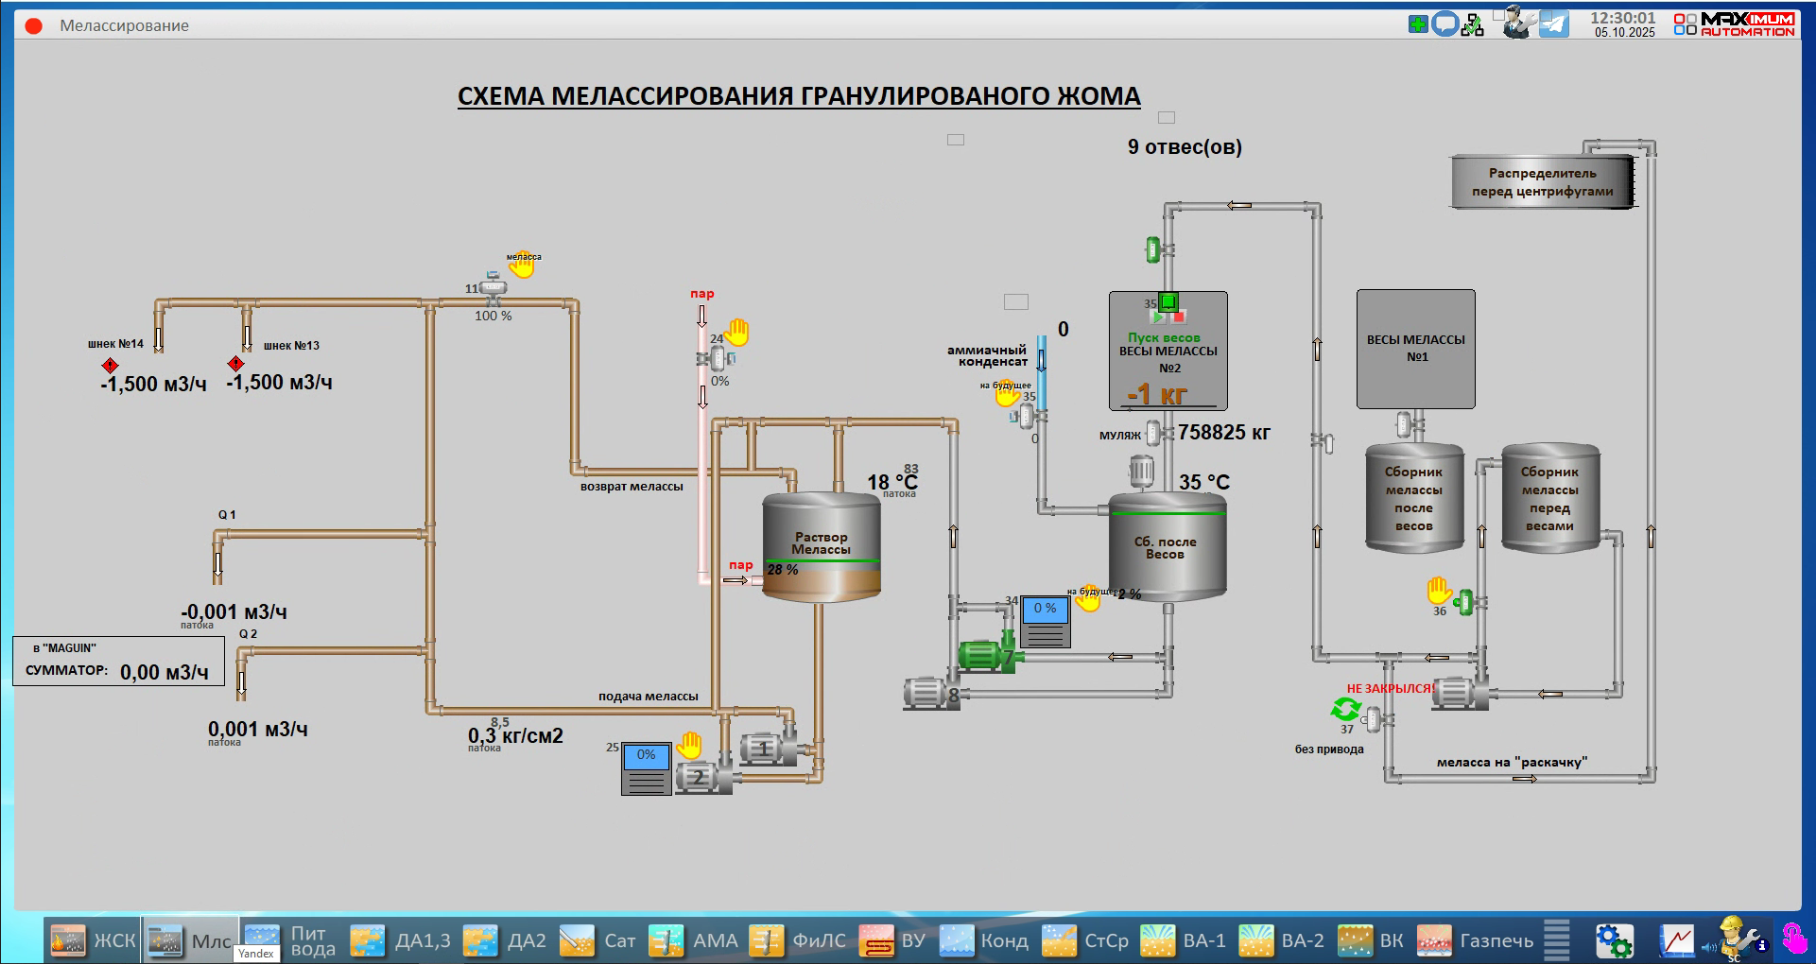The width and height of the screenshot is (1816, 964).
Task: Toggle manual mode hand at steam valve 24
Action: [x=738, y=331]
